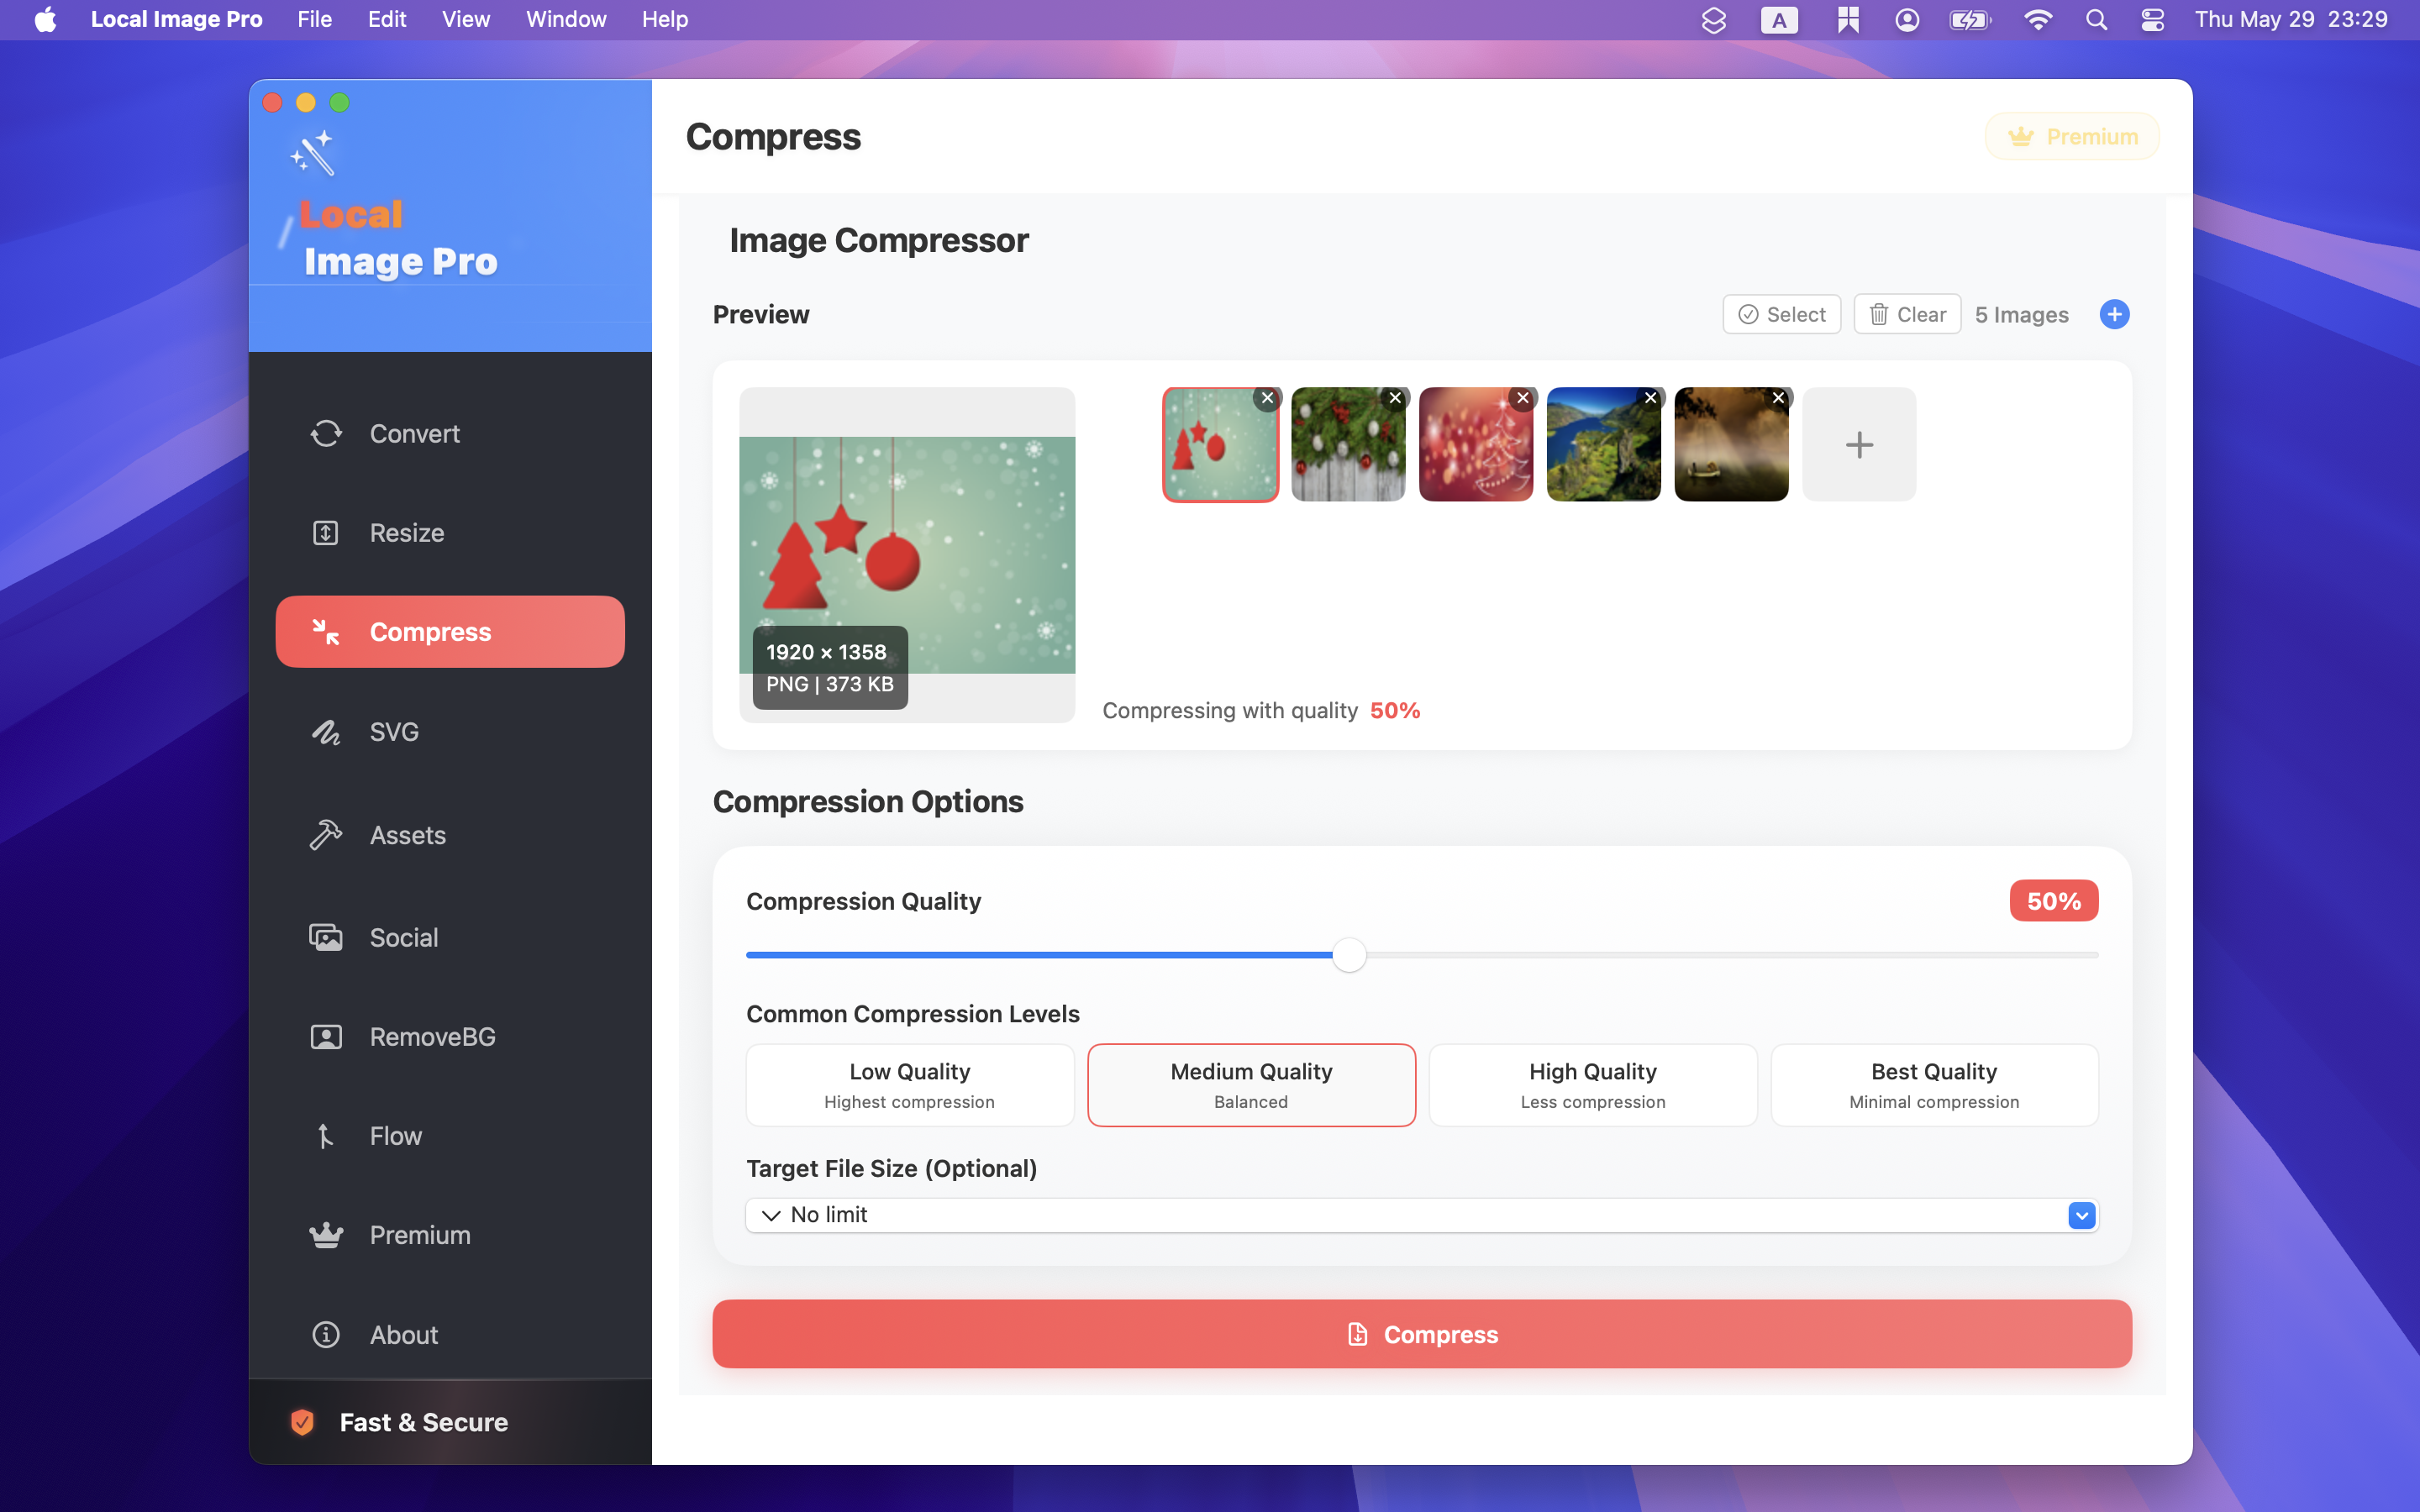Viewport: 2420px width, 1512px height.
Task: Select Best Quality compression level
Action: click(x=1934, y=1085)
